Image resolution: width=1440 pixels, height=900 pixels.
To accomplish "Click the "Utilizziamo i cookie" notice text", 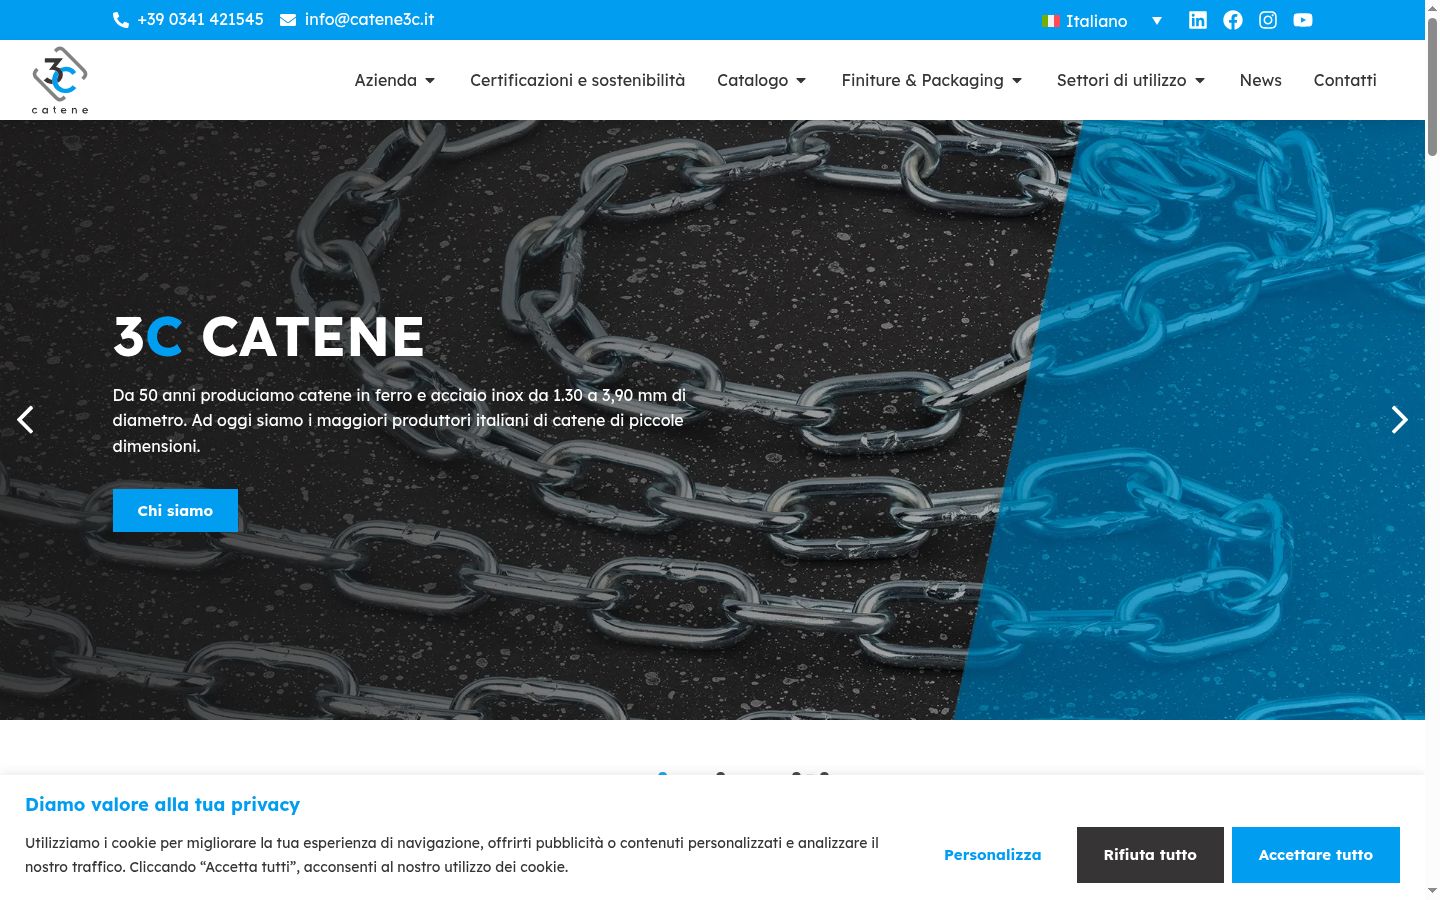I will pyautogui.click(x=452, y=855).
